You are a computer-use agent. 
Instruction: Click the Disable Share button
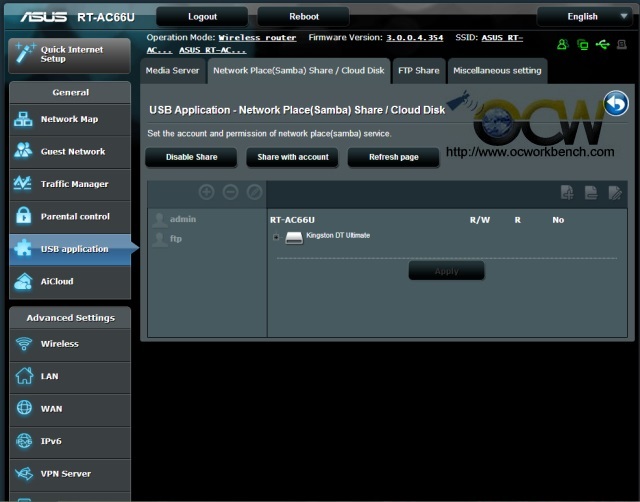point(191,157)
